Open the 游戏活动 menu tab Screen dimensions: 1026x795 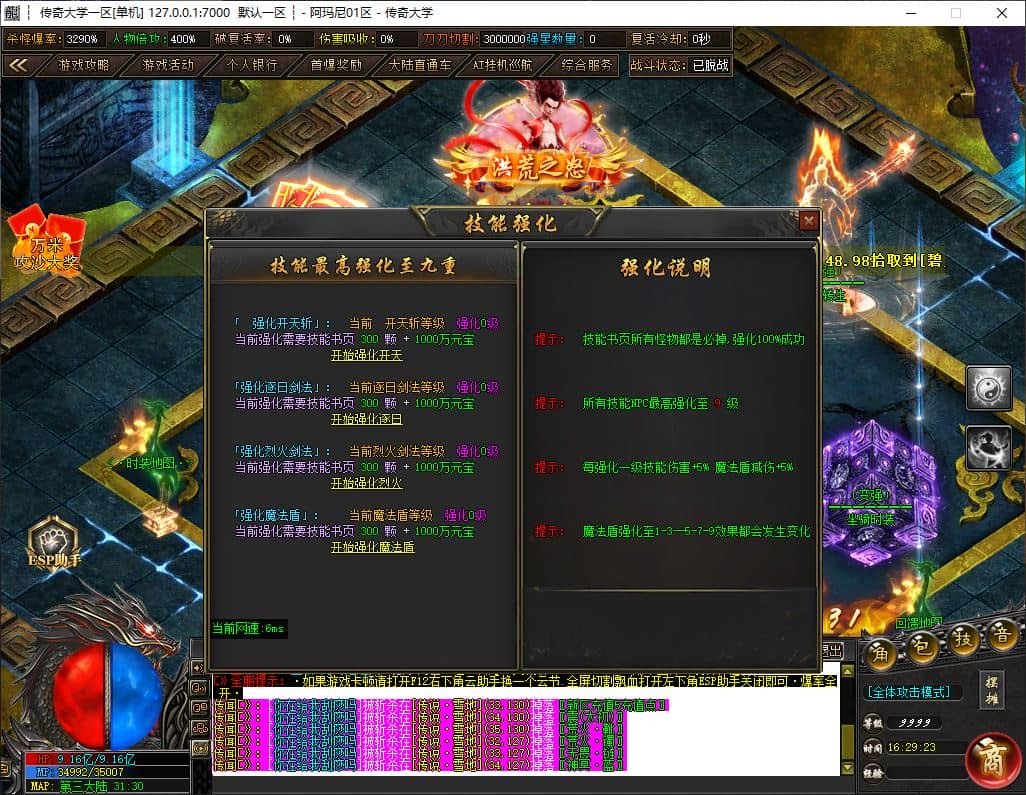click(x=168, y=65)
